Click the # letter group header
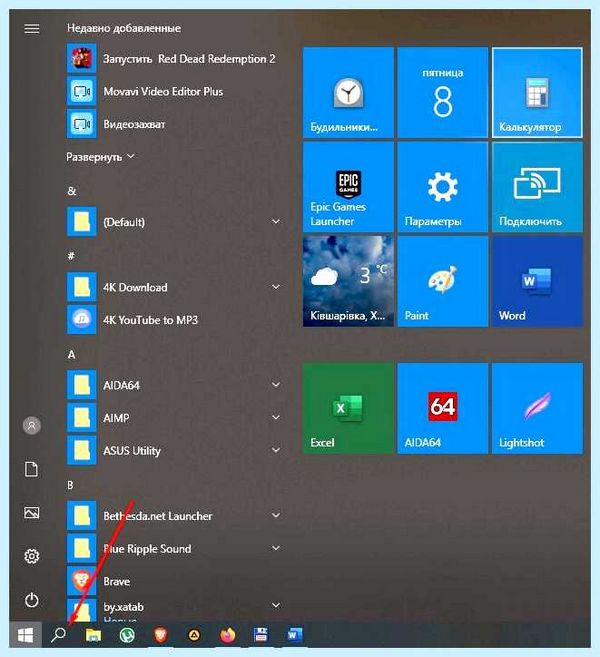This screenshot has width=600, height=657. 71,256
